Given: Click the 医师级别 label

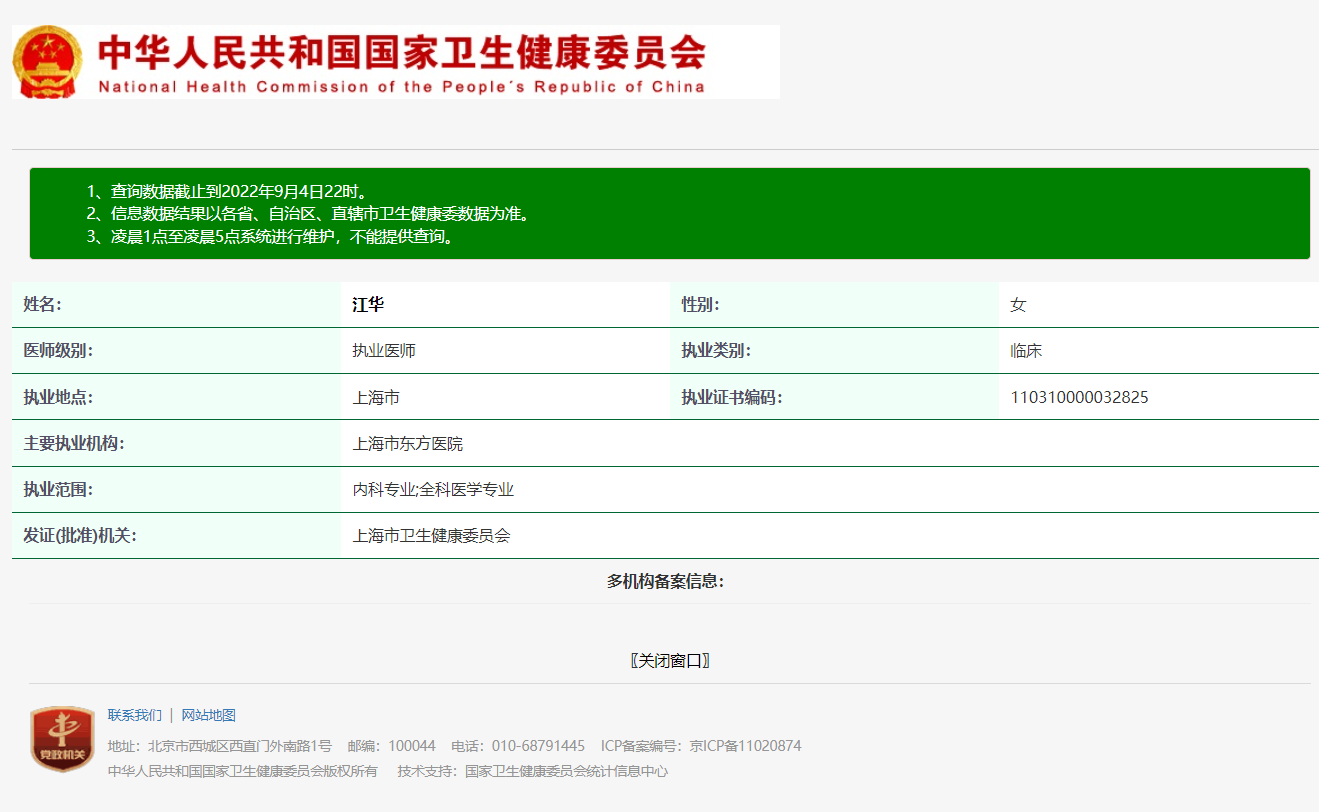Looking at the screenshot, I should (58, 351).
